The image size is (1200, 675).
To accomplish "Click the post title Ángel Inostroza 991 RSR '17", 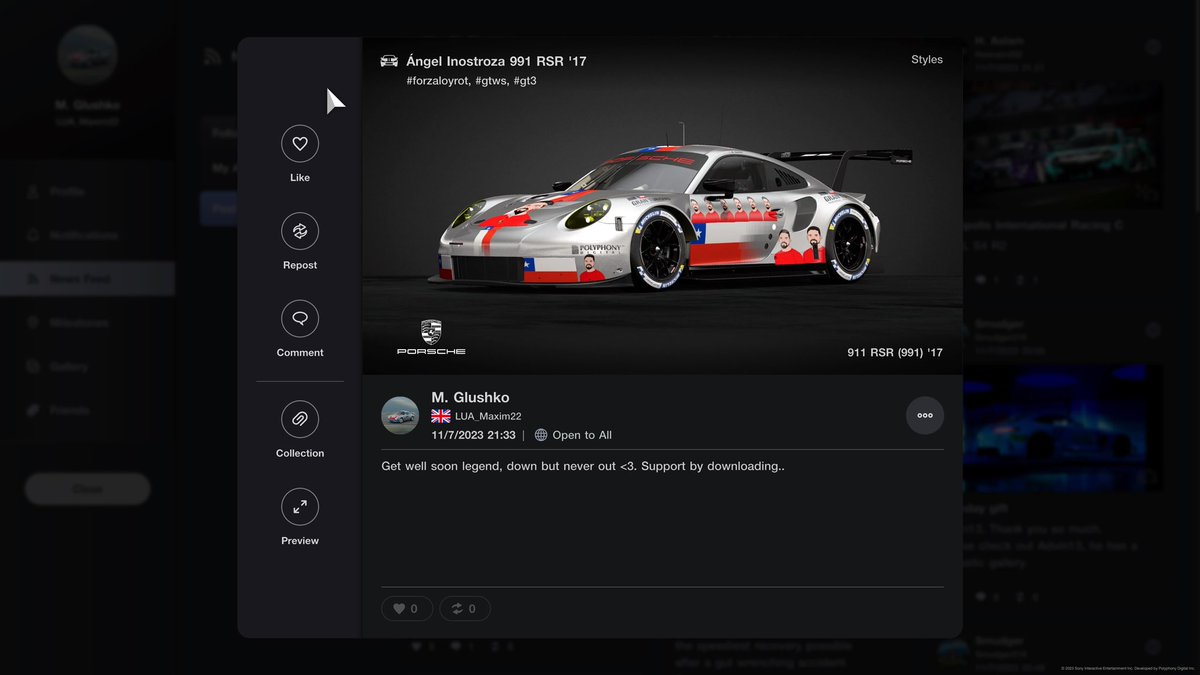I will coord(497,62).
